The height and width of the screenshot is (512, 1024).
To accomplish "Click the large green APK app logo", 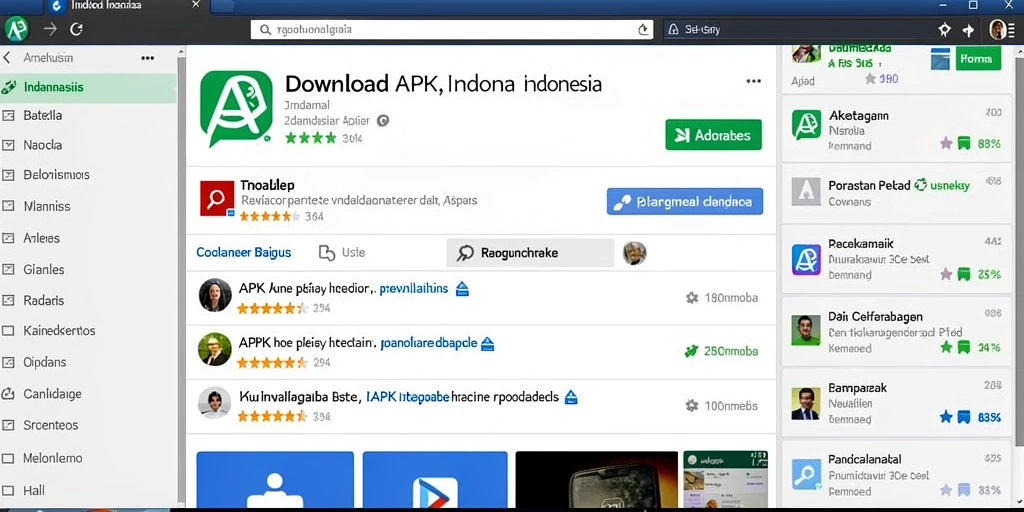I will click(x=236, y=108).
